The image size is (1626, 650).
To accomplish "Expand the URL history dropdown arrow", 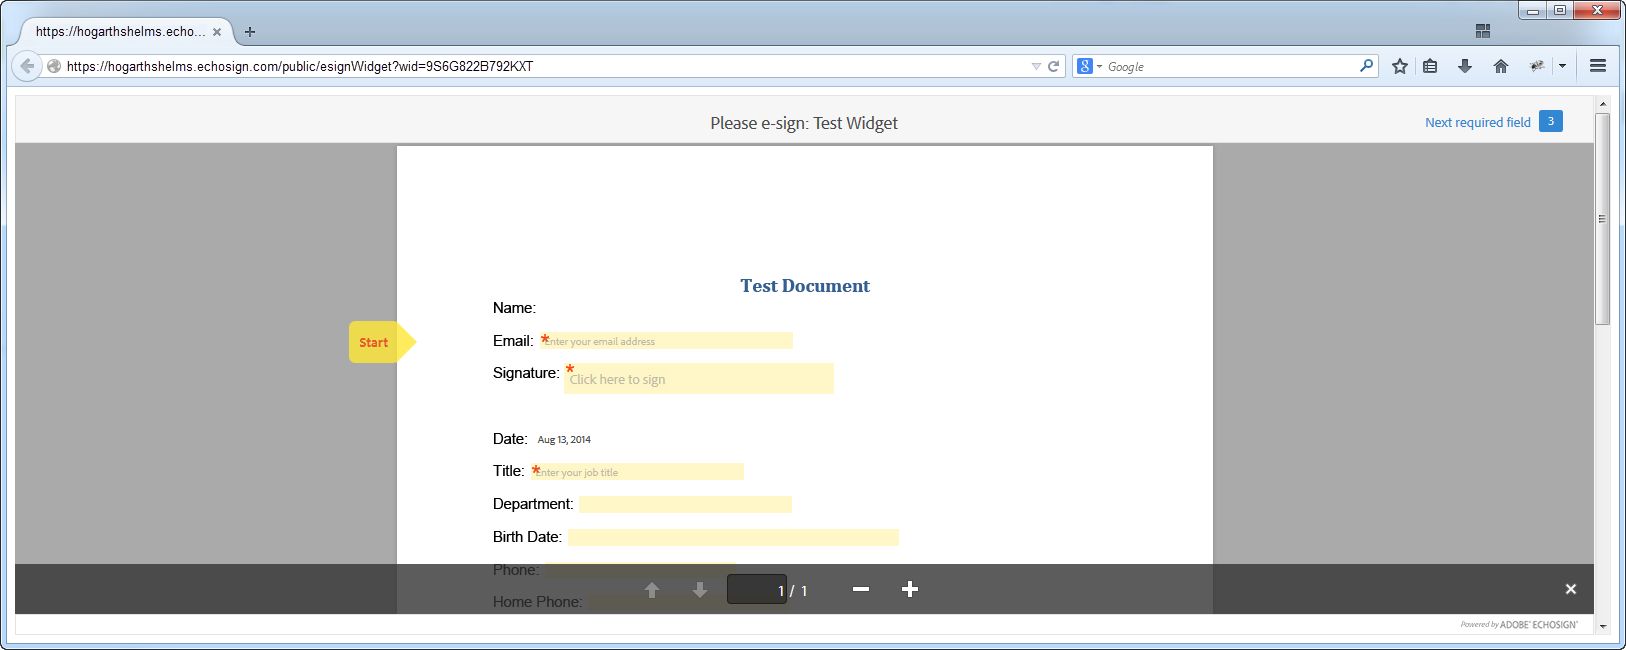I will [x=1036, y=66].
